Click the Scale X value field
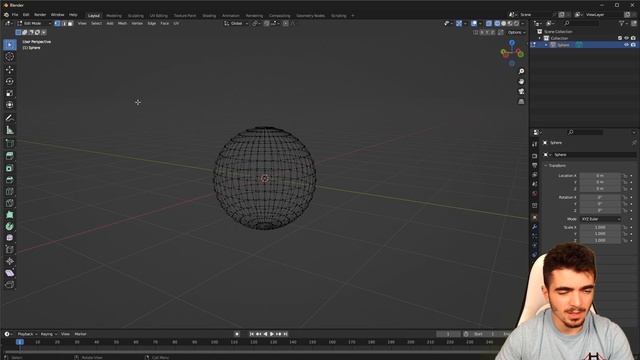The image size is (640, 360). coord(600,227)
